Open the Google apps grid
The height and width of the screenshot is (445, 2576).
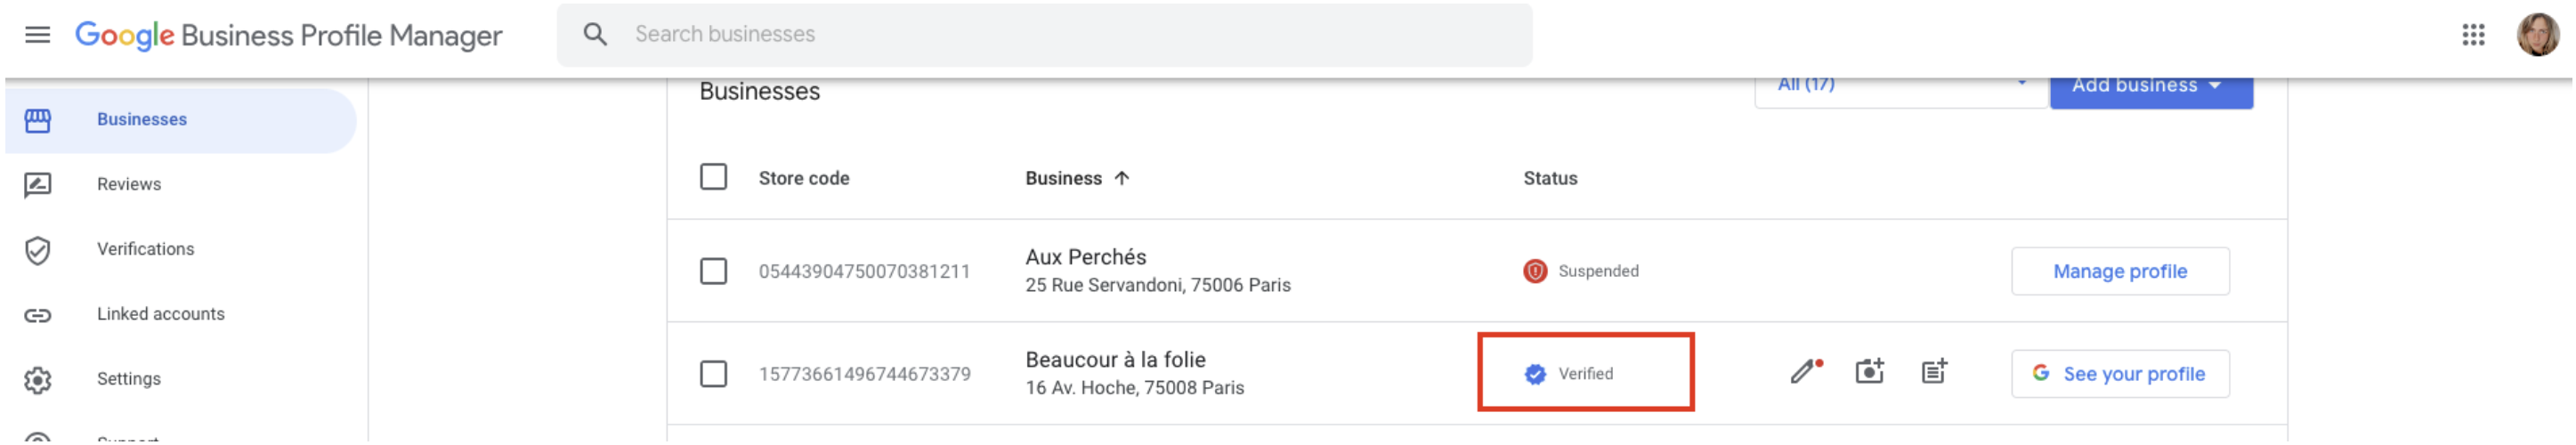[x=2472, y=35]
